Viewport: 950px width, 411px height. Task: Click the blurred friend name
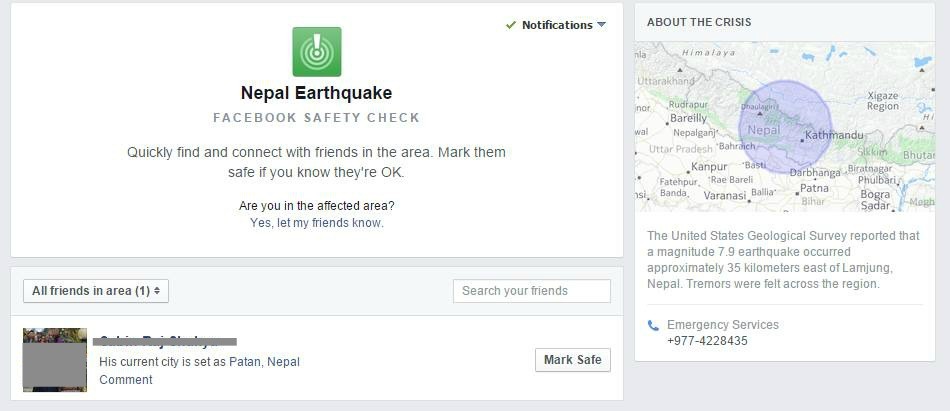167,341
